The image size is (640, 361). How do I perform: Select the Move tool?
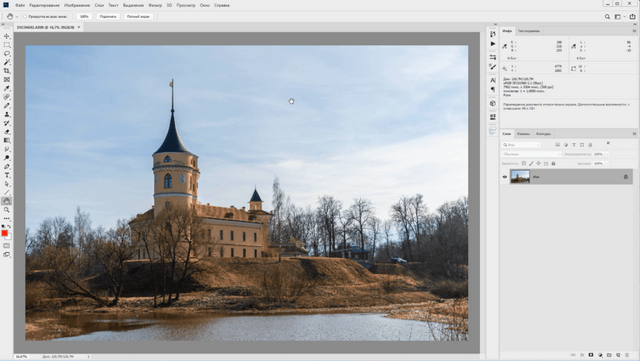[x=7, y=36]
